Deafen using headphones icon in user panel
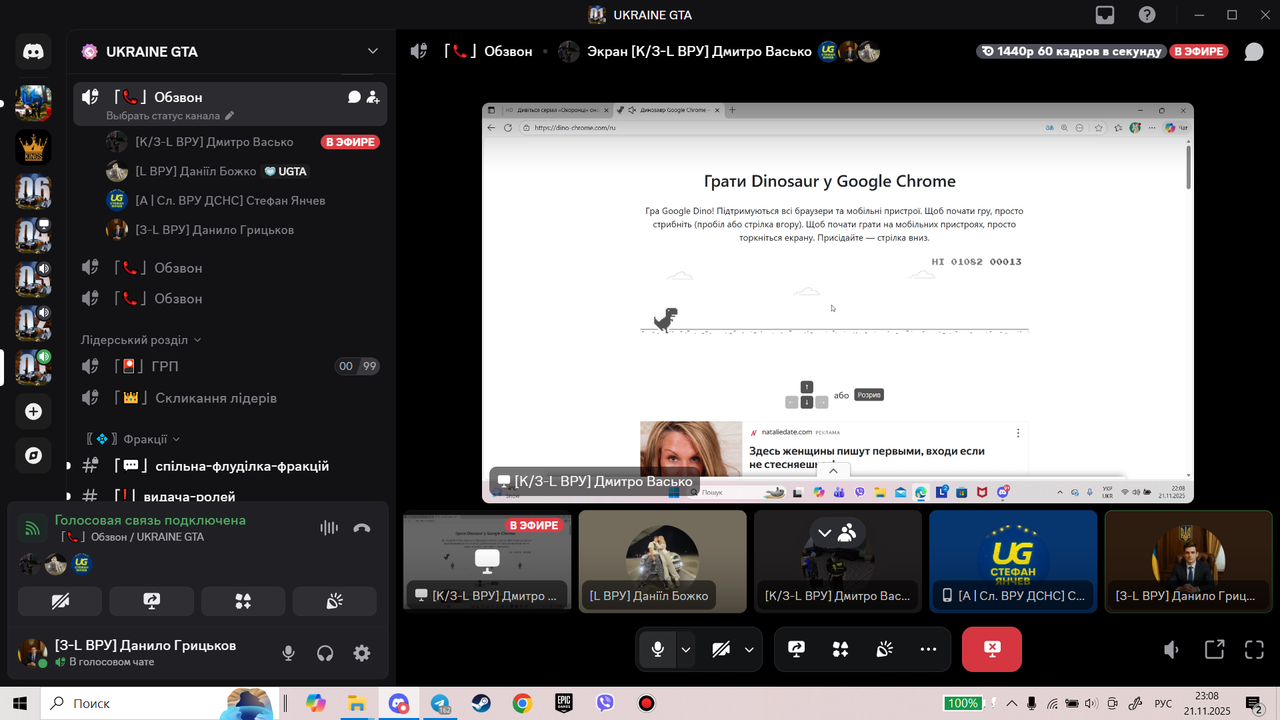 tap(325, 653)
